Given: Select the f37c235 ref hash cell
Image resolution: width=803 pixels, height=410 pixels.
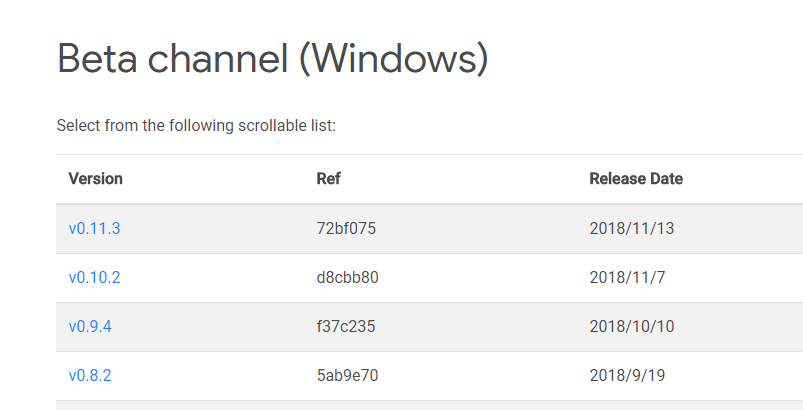Looking at the screenshot, I should click(x=346, y=327).
